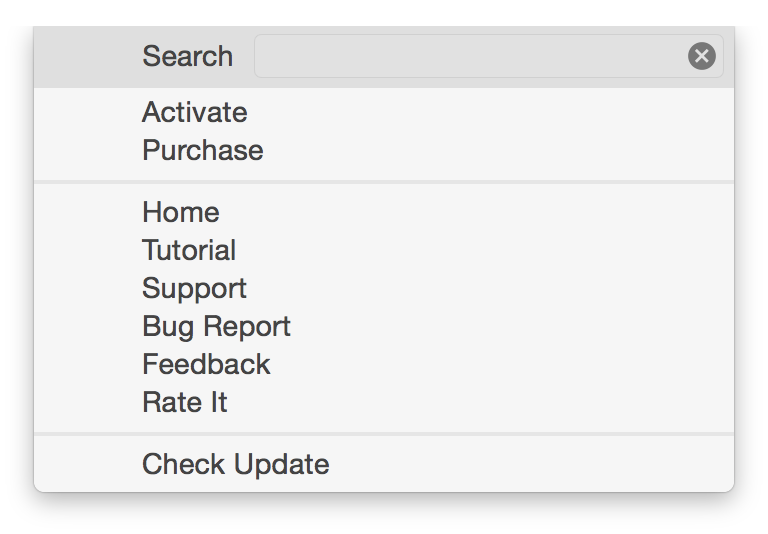The height and width of the screenshot is (534, 768).
Task: Send comments via the Feedback item
Action: point(206,364)
